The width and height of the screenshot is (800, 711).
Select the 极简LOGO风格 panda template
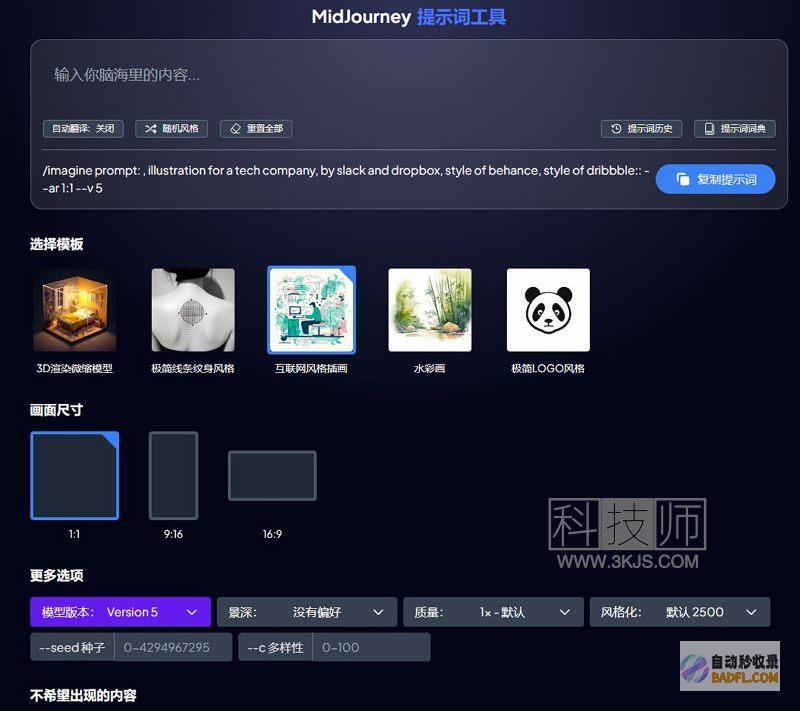548,310
